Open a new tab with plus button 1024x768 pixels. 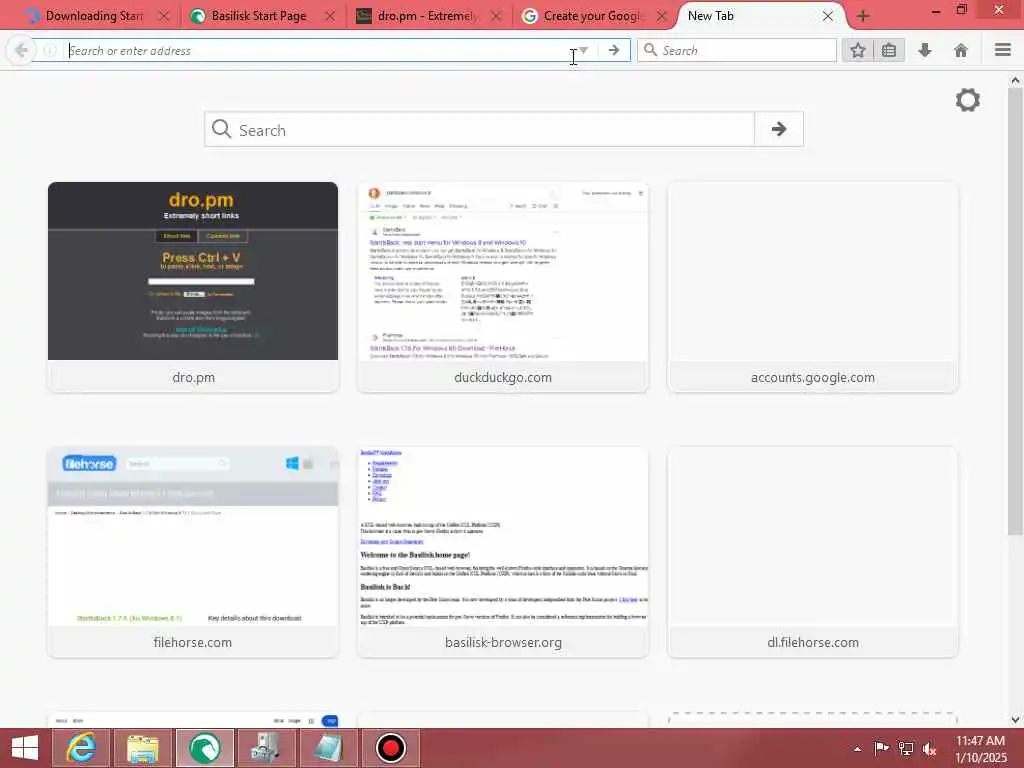pos(863,16)
